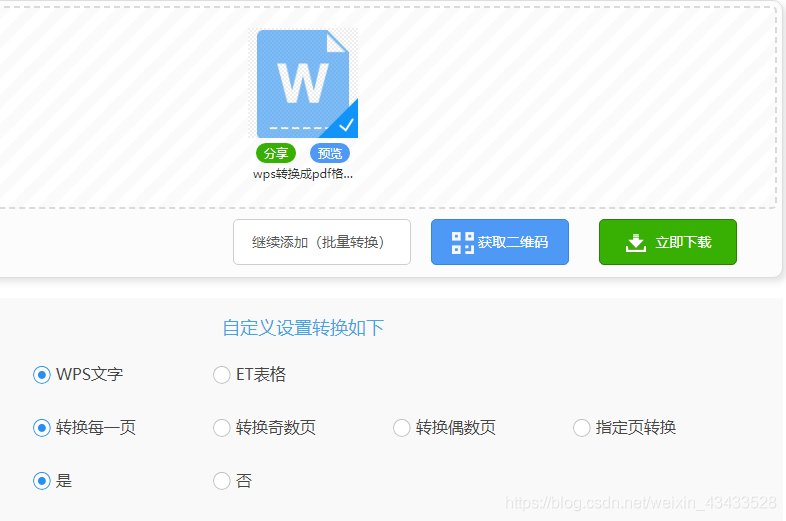786x521 pixels.
Task: Click 继续添加（批量转换） button
Action: (x=322, y=242)
